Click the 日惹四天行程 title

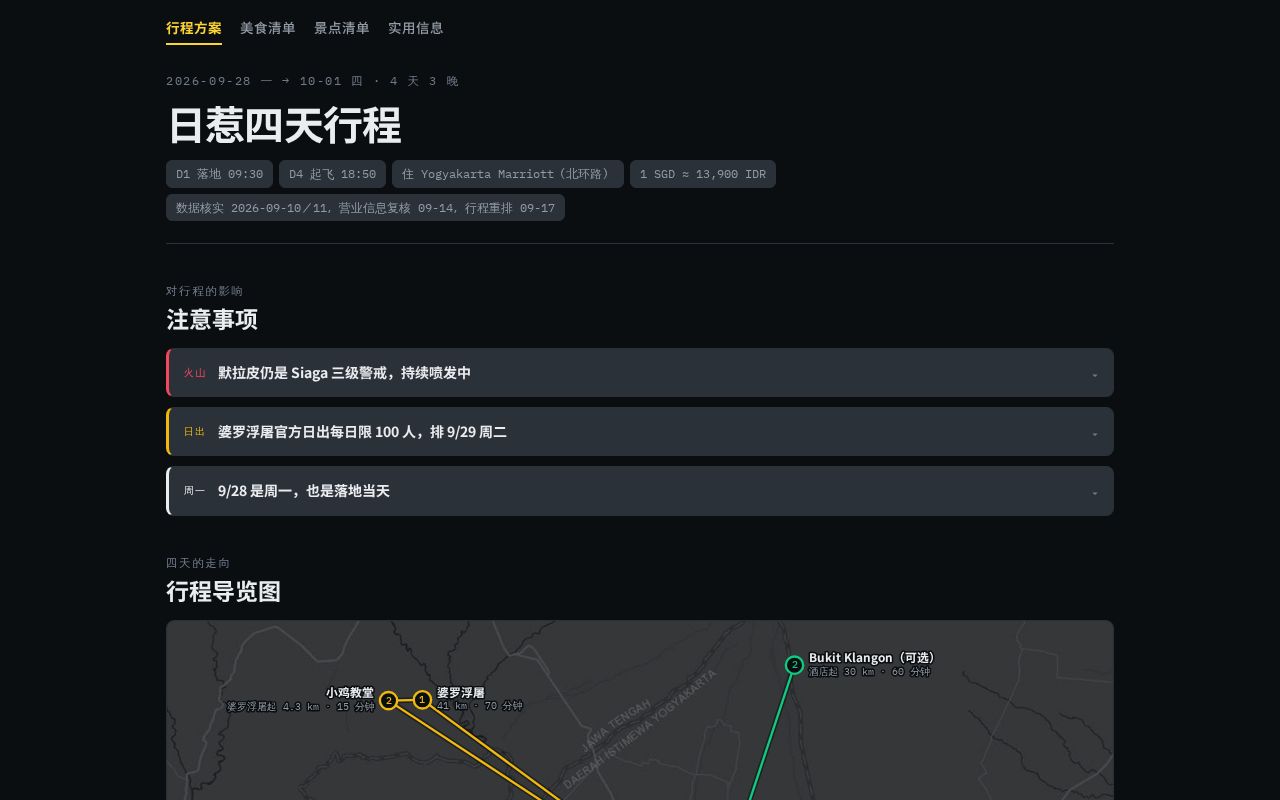point(284,125)
